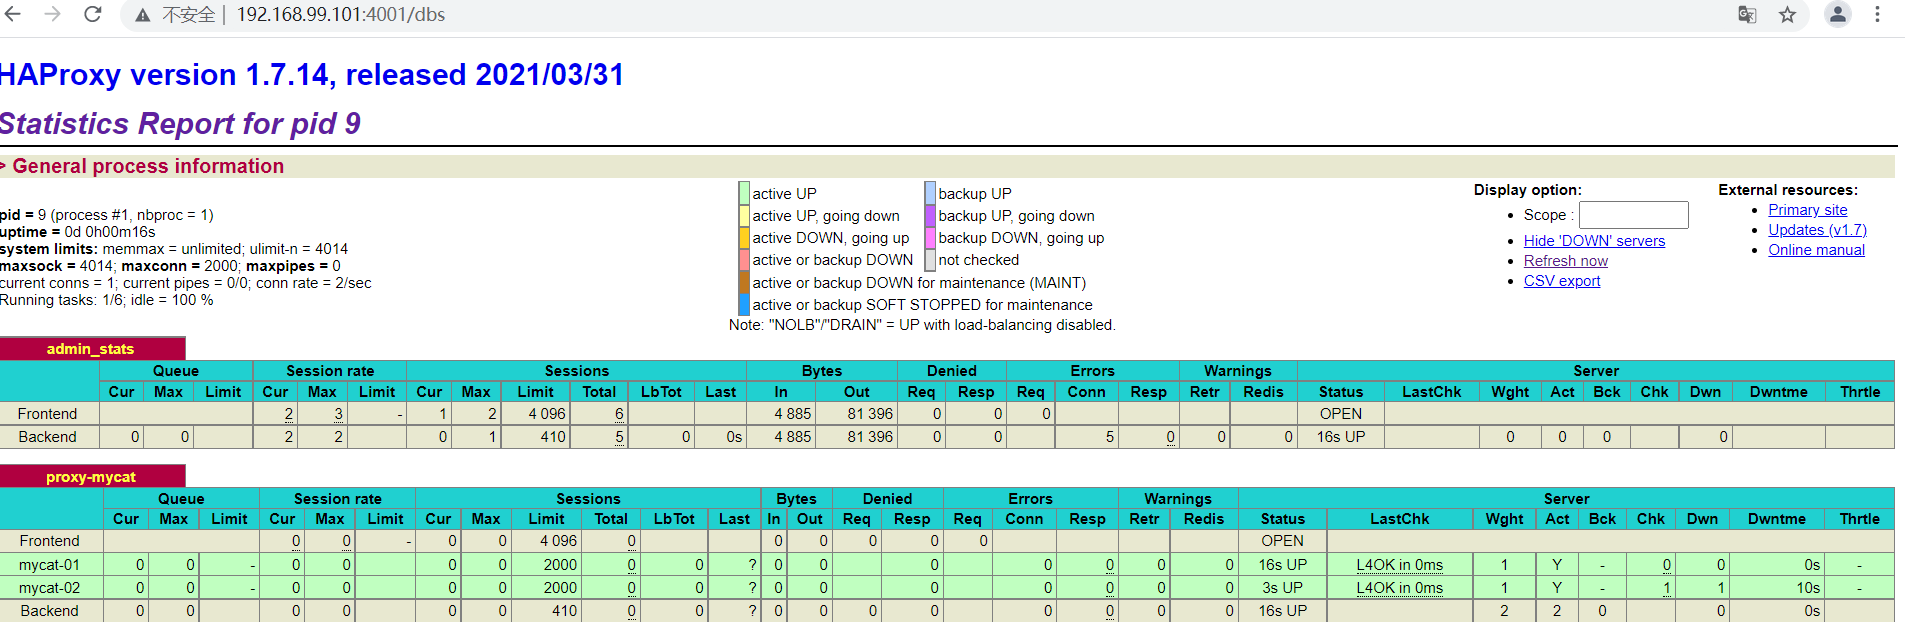Viewport: 1905px width, 622px height.
Task: Open the translate page icon
Action: [1747, 15]
